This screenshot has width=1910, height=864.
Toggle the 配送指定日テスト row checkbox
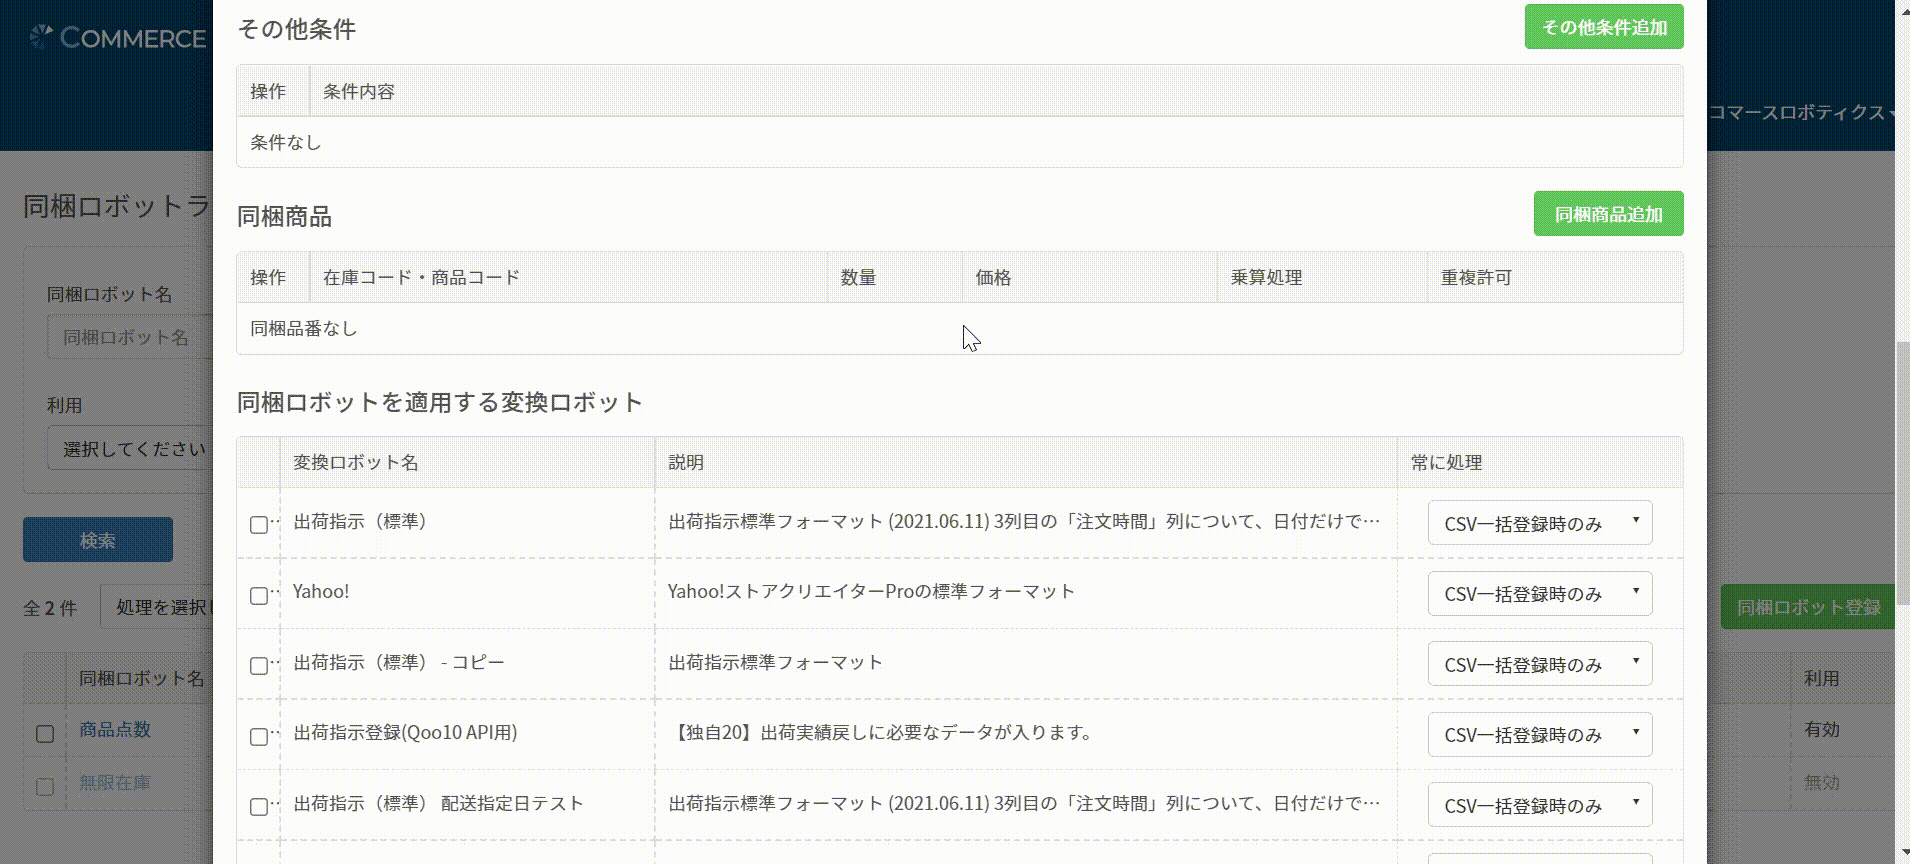coord(259,807)
